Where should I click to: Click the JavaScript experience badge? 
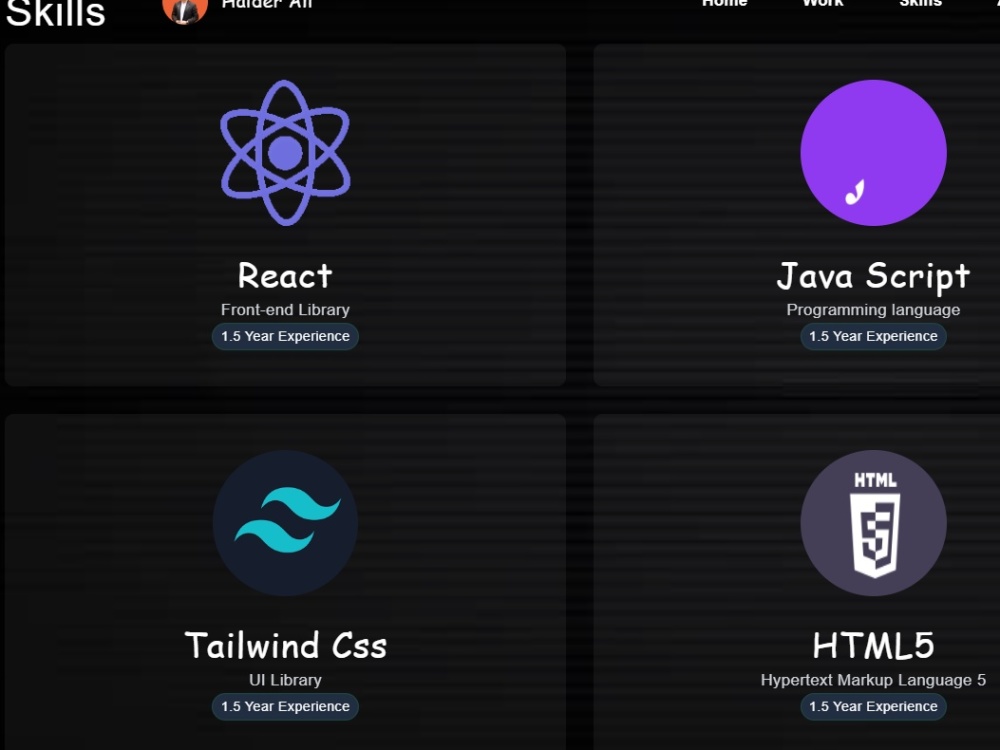point(873,336)
